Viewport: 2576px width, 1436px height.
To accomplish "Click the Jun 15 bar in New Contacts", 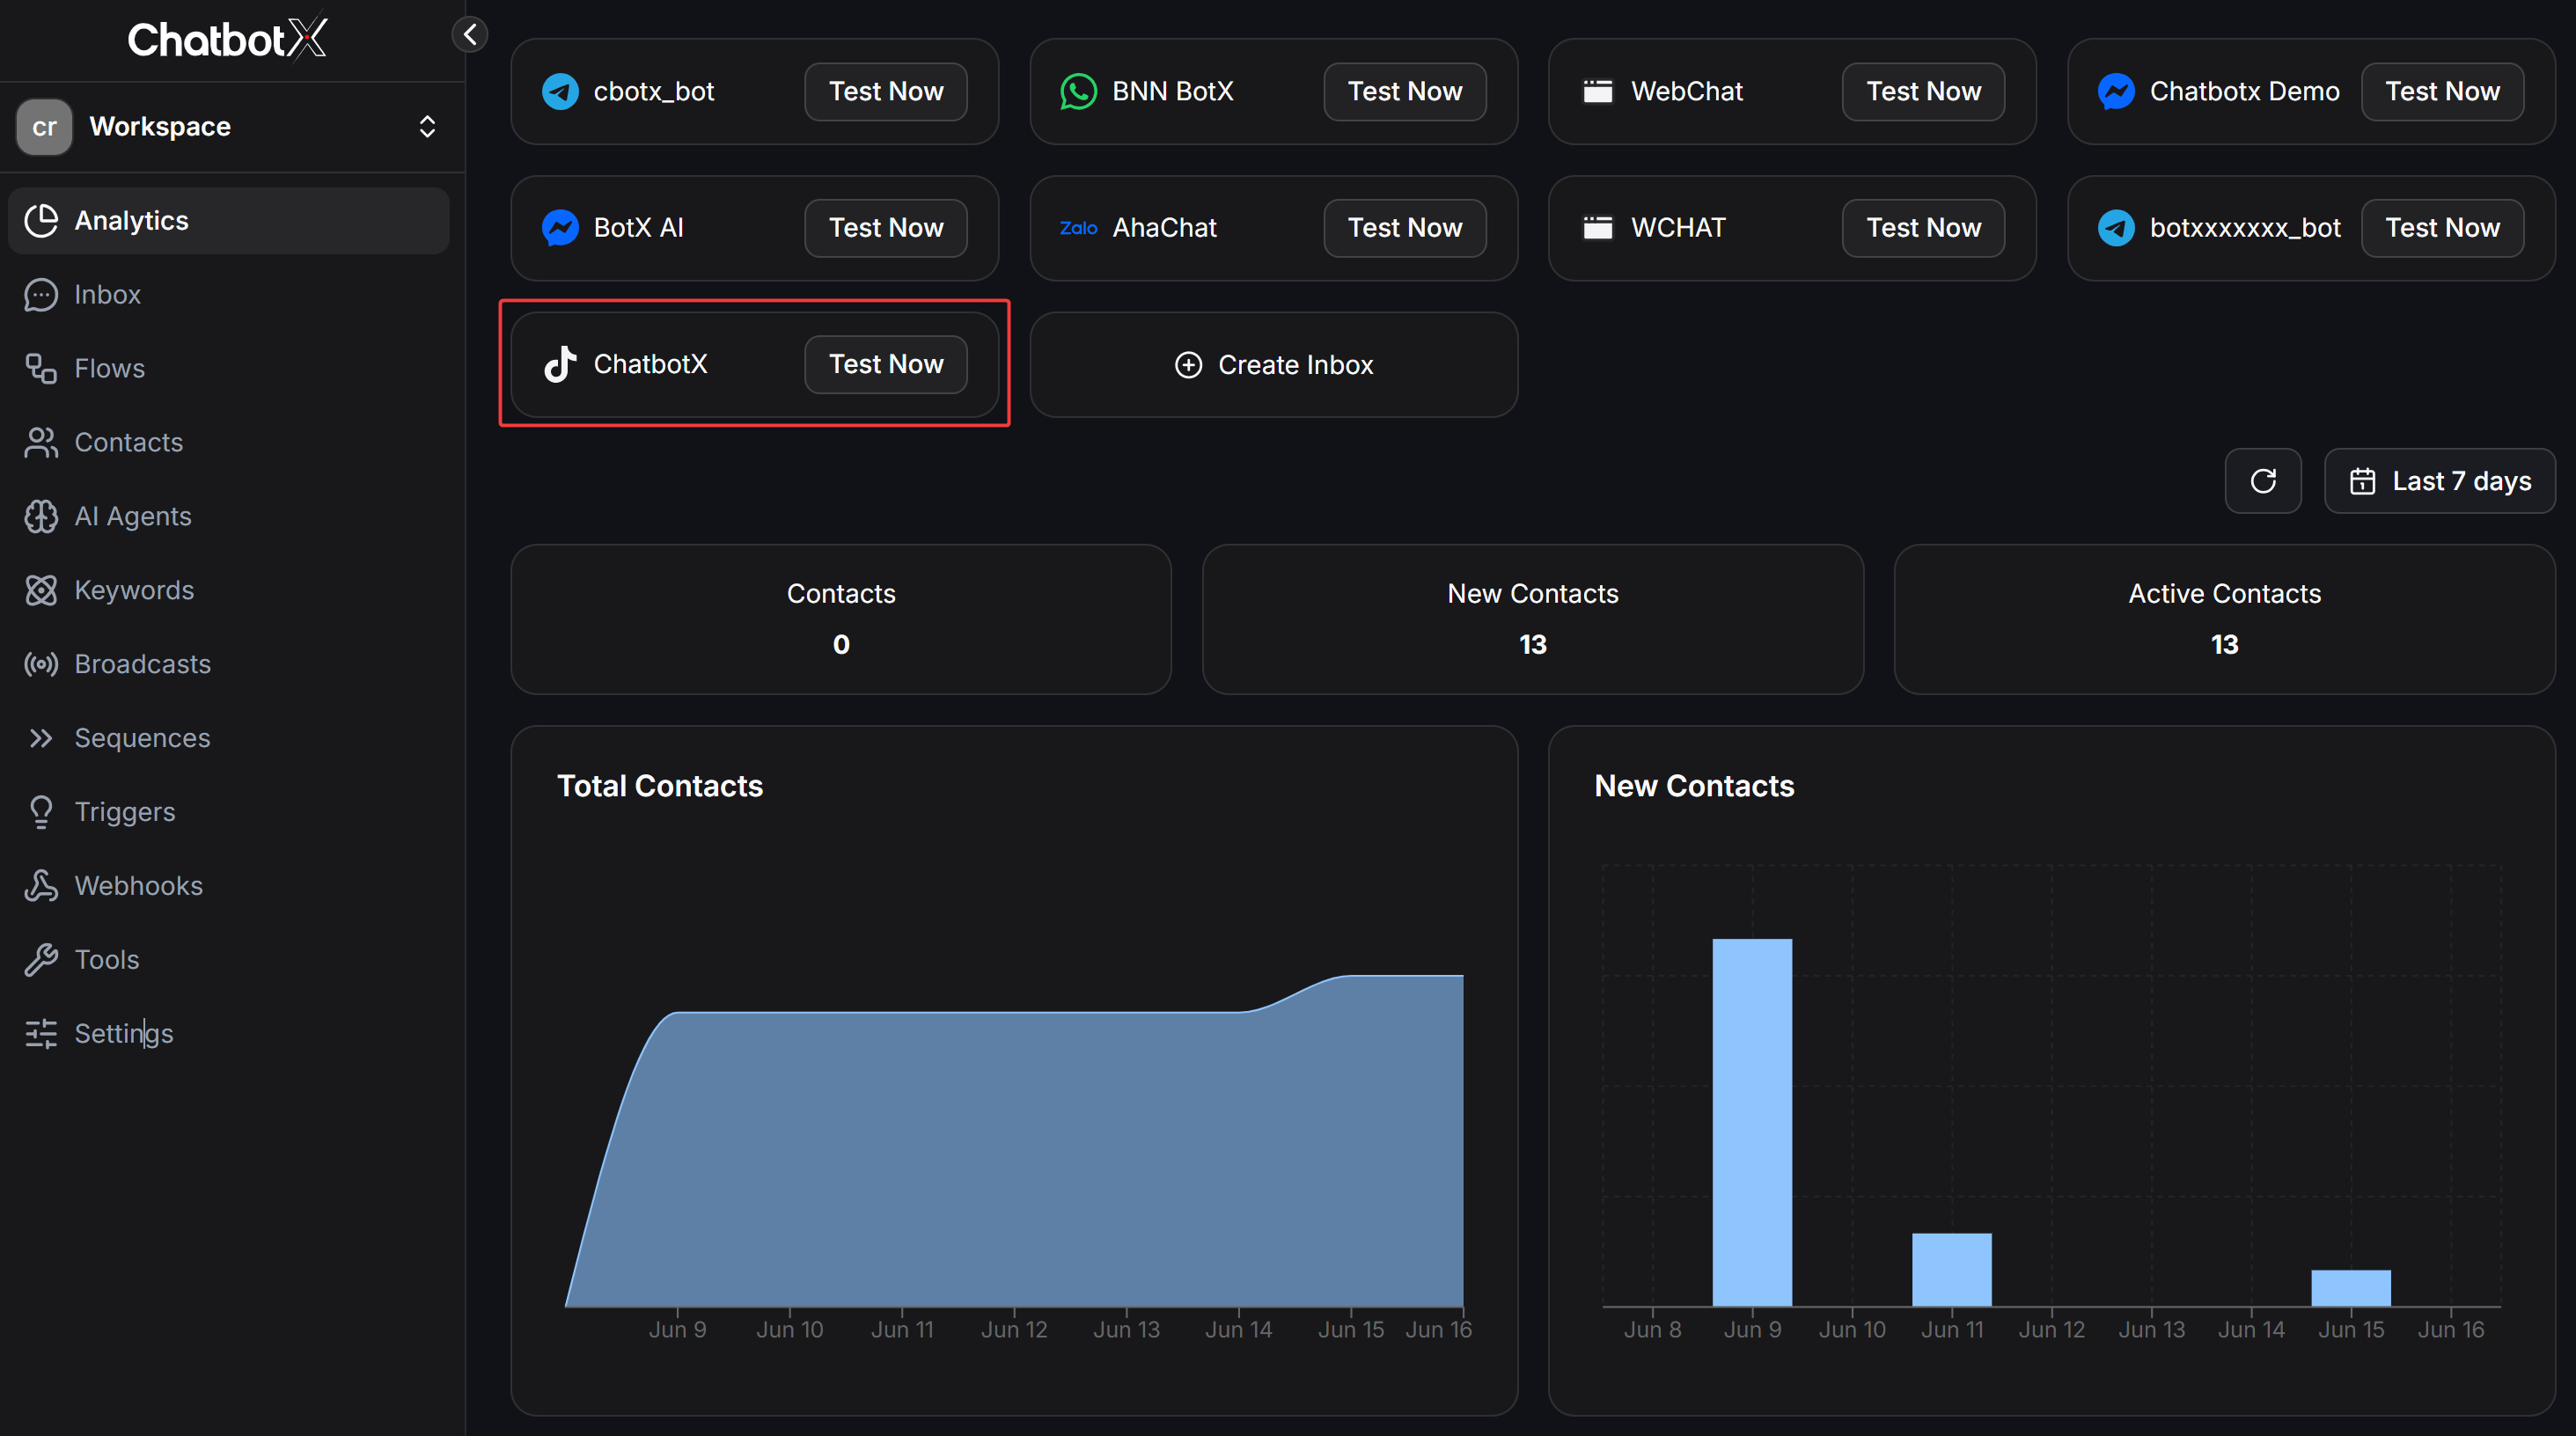I will [x=2350, y=1288].
